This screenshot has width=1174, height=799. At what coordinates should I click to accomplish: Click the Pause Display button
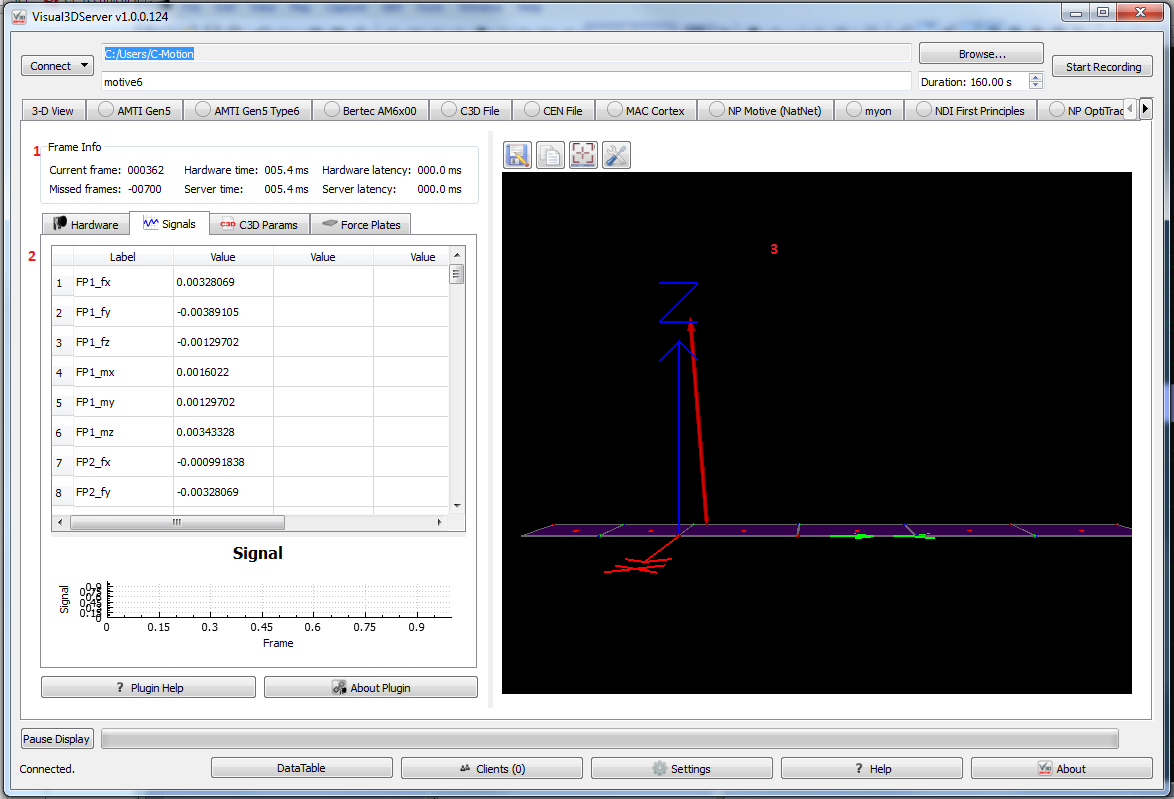(57, 738)
